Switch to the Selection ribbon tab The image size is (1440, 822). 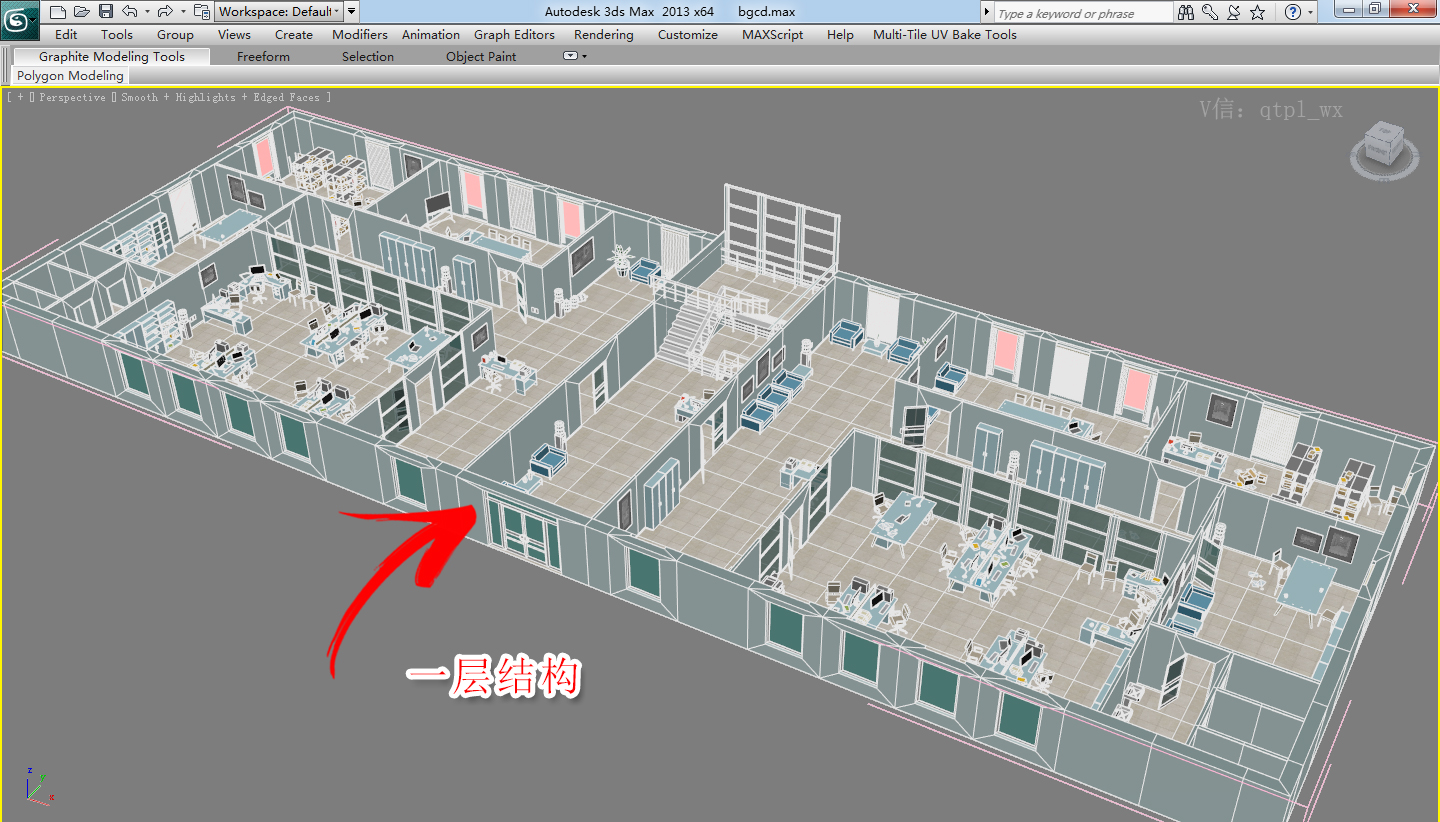[368, 56]
